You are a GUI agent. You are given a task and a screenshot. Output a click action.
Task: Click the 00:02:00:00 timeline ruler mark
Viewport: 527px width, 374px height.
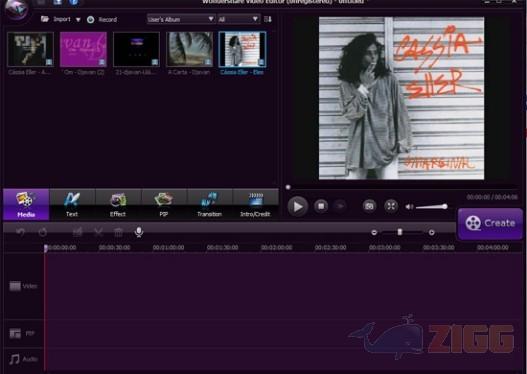(x=277, y=248)
